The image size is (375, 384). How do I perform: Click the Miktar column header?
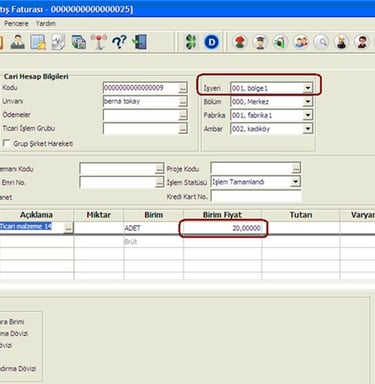tap(99, 215)
